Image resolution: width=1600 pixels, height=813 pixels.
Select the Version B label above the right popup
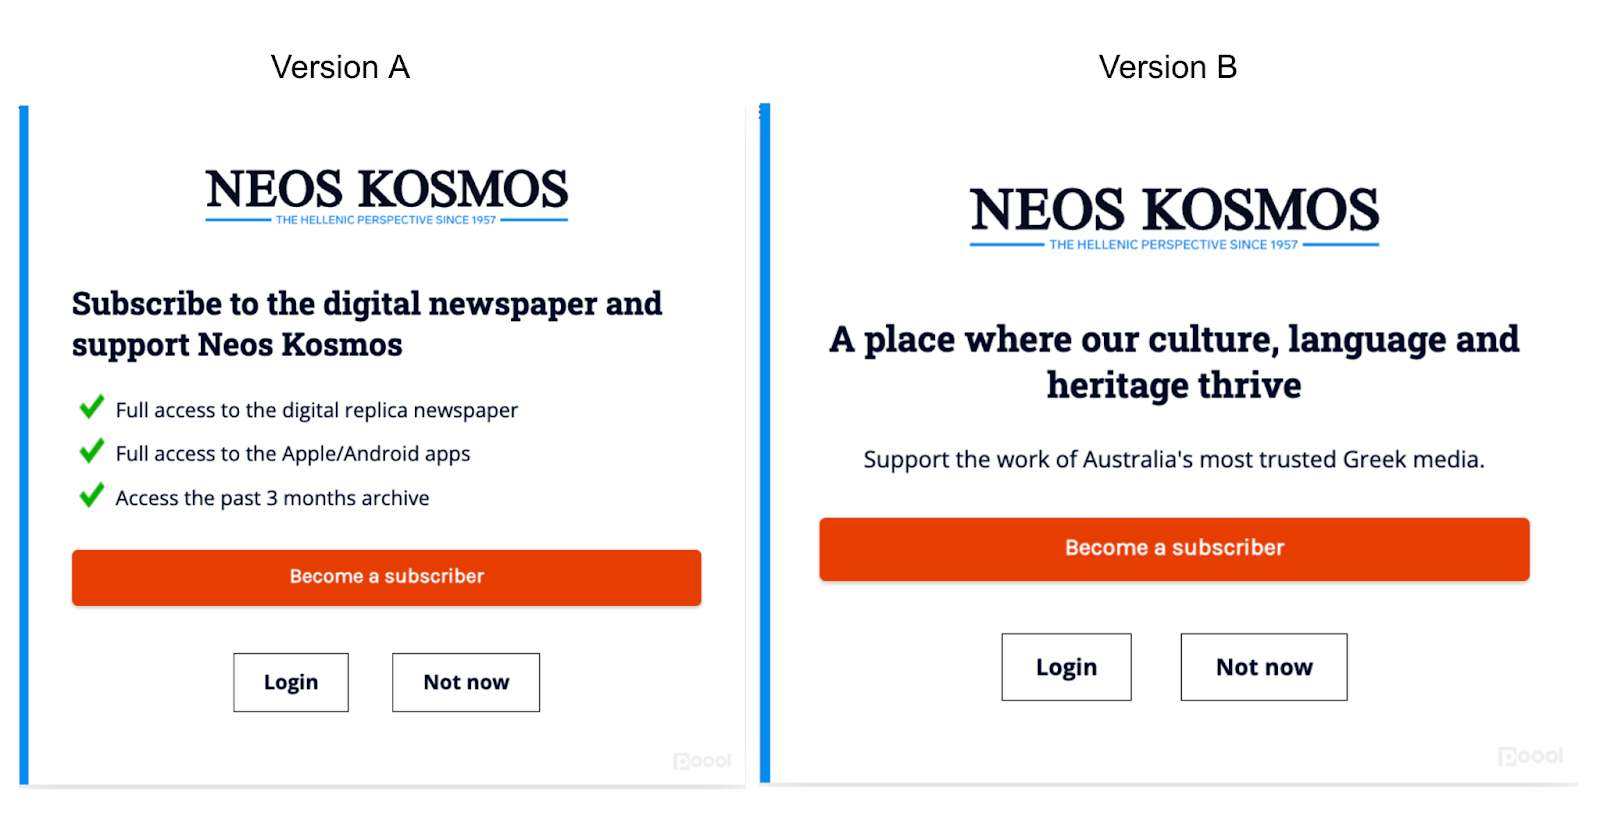click(x=1168, y=67)
